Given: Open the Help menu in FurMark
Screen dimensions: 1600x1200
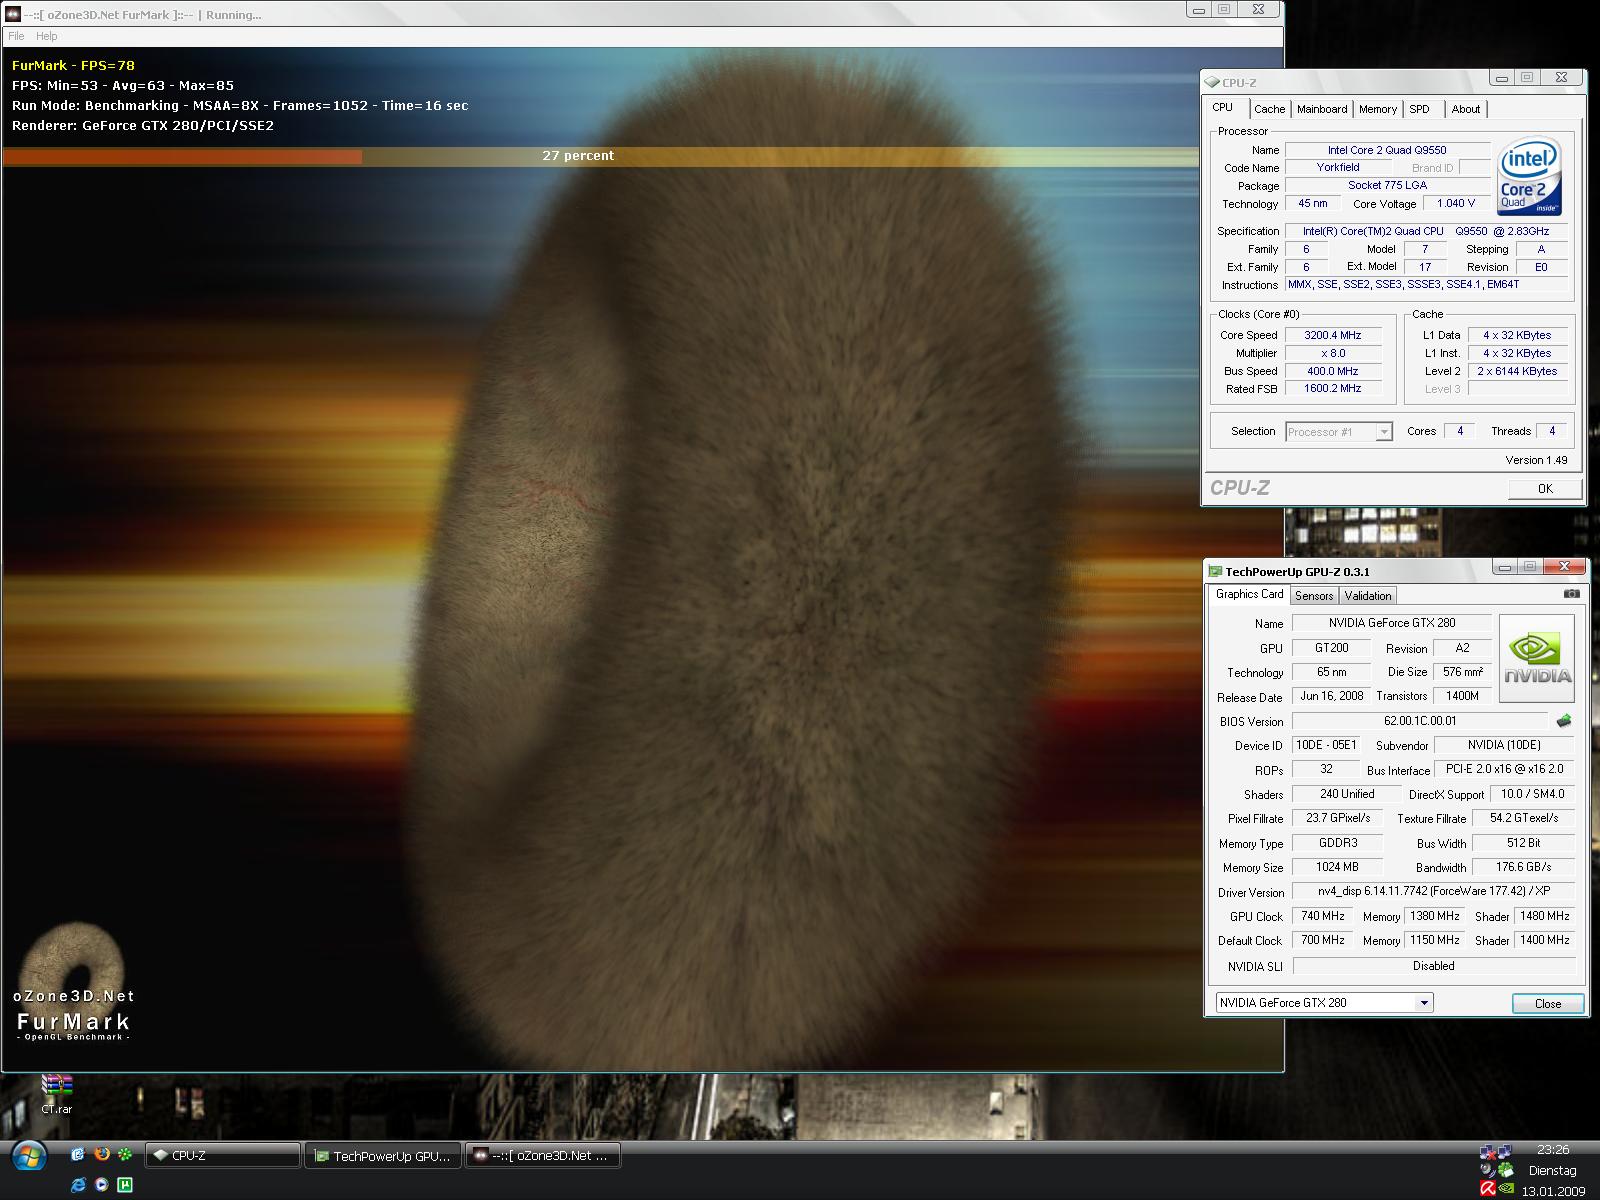Looking at the screenshot, I should point(47,36).
